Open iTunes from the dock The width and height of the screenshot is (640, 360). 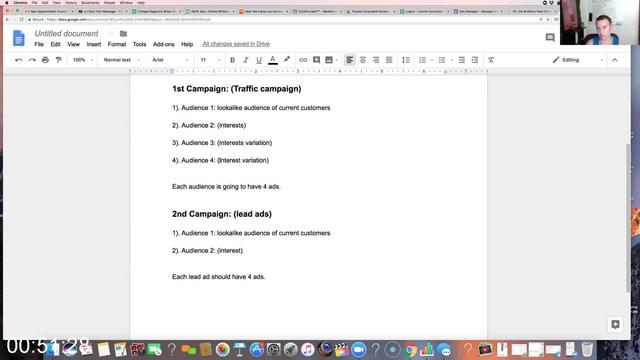308,350
